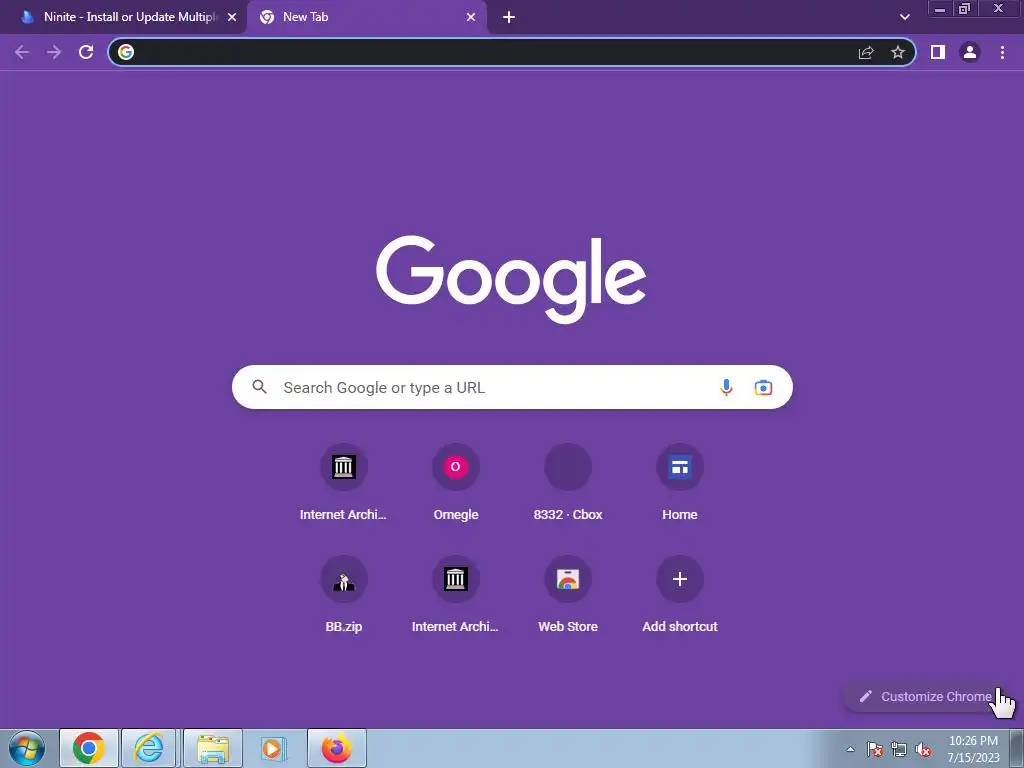The width and height of the screenshot is (1024, 768).
Task: Open the Chrome three-dot menu
Action: click(x=1002, y=52)
